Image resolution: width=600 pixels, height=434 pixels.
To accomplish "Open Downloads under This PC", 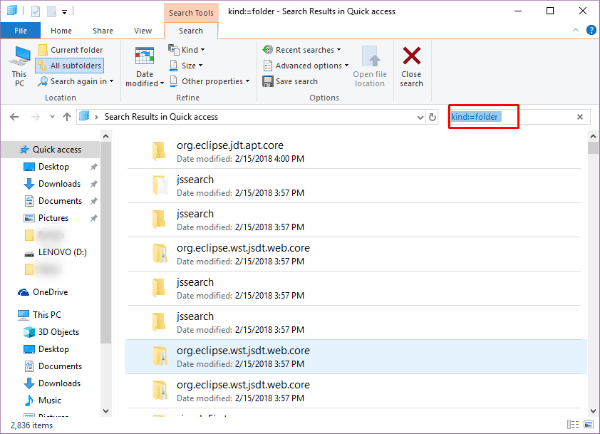I will [59, 383].
